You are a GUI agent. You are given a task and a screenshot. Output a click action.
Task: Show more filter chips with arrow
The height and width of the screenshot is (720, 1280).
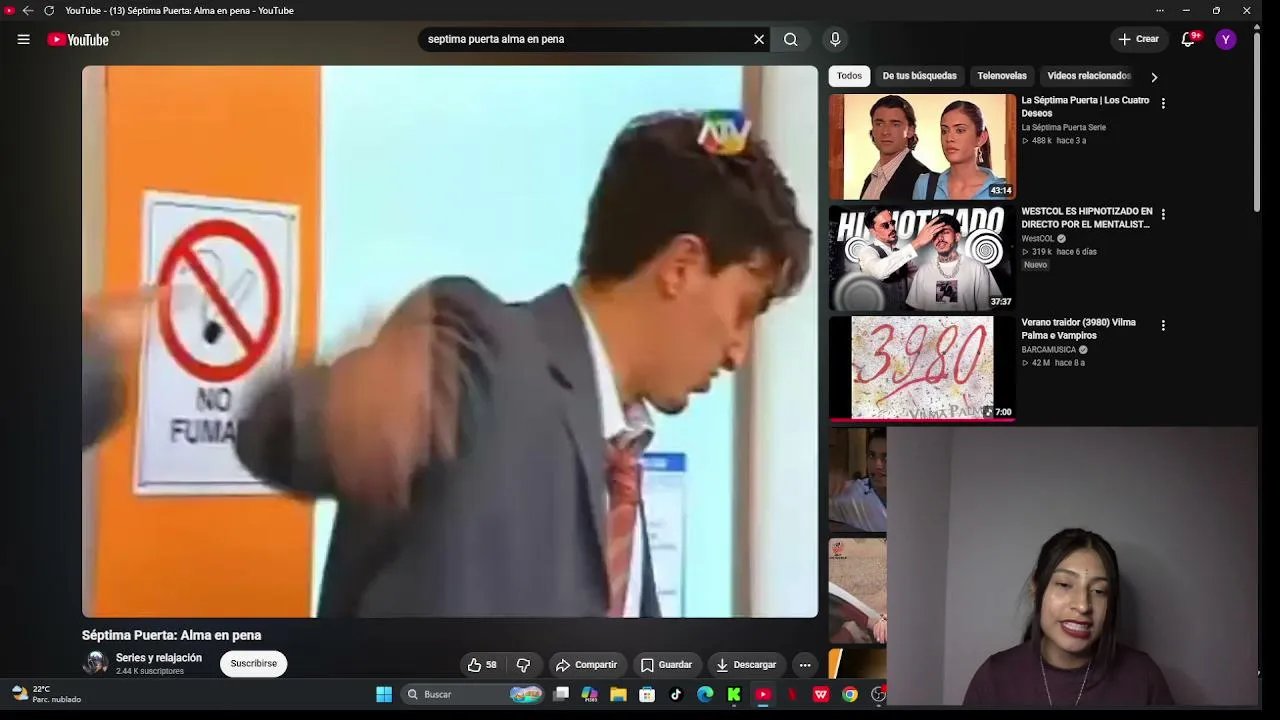pos(1154,77)
